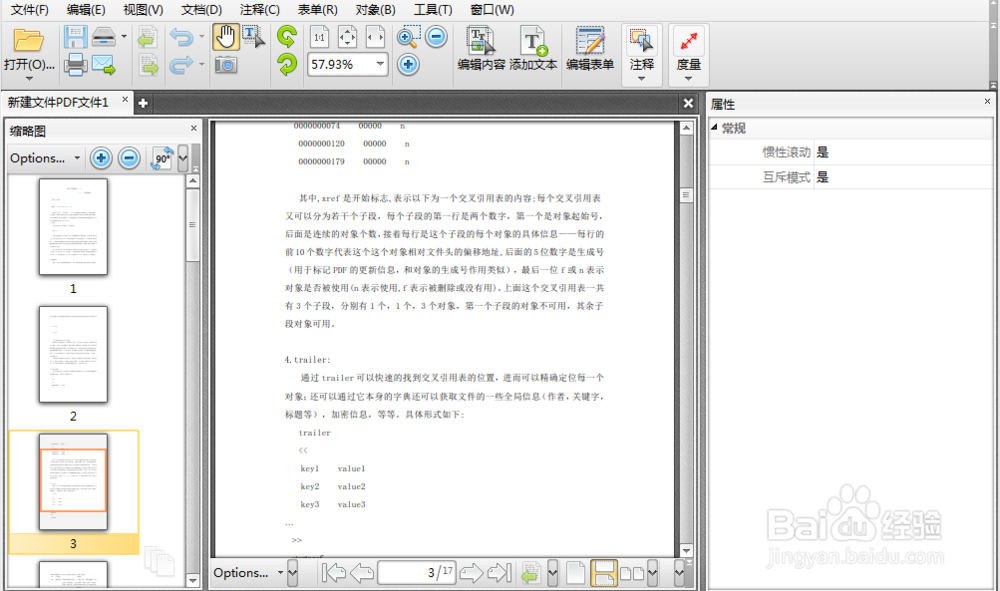Click the Print icon
This screenshot has height=591, width=1000.
point(75,64)
